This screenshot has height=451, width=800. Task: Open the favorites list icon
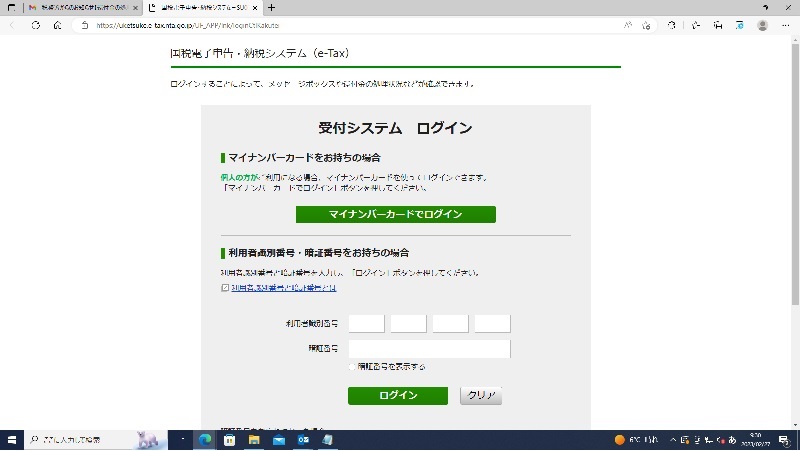click(696, 25)
